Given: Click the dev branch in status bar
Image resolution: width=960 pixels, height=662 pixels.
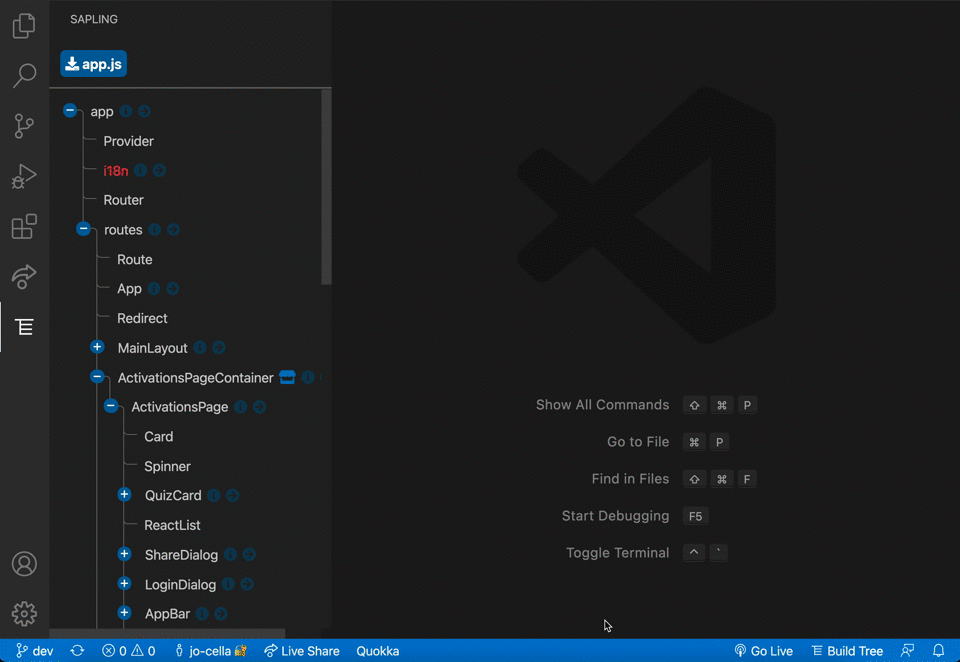Looking at the screenshot, I should pyautogui.click(x=35, y=651).
